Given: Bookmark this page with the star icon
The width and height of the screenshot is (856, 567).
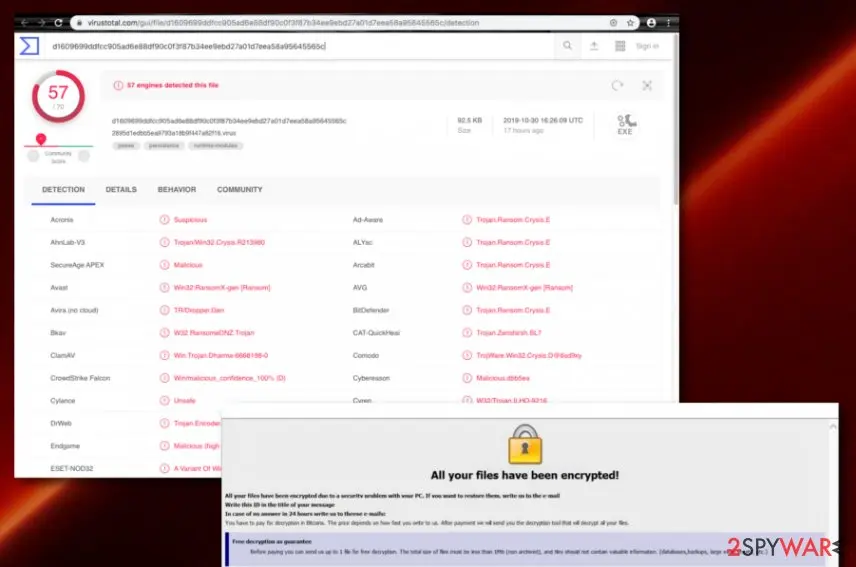Looking at the screenshot, I should (x=631, y=23).
